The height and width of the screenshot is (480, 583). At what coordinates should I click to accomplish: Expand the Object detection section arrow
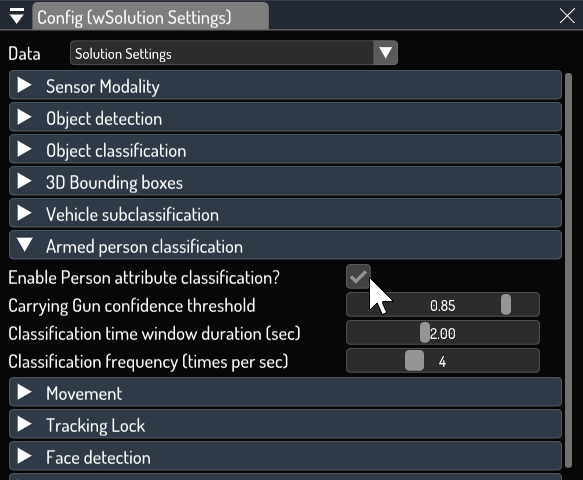(25, 117)
